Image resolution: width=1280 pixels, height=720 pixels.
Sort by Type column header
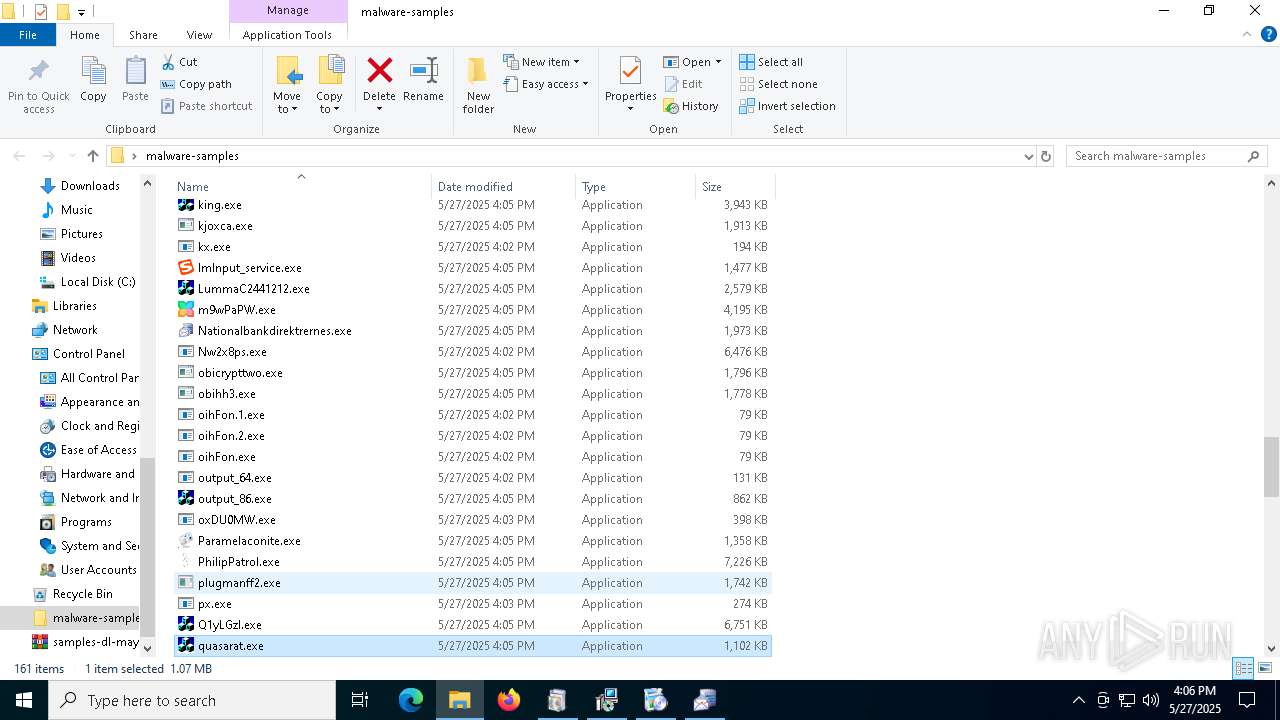click(636, 186)
